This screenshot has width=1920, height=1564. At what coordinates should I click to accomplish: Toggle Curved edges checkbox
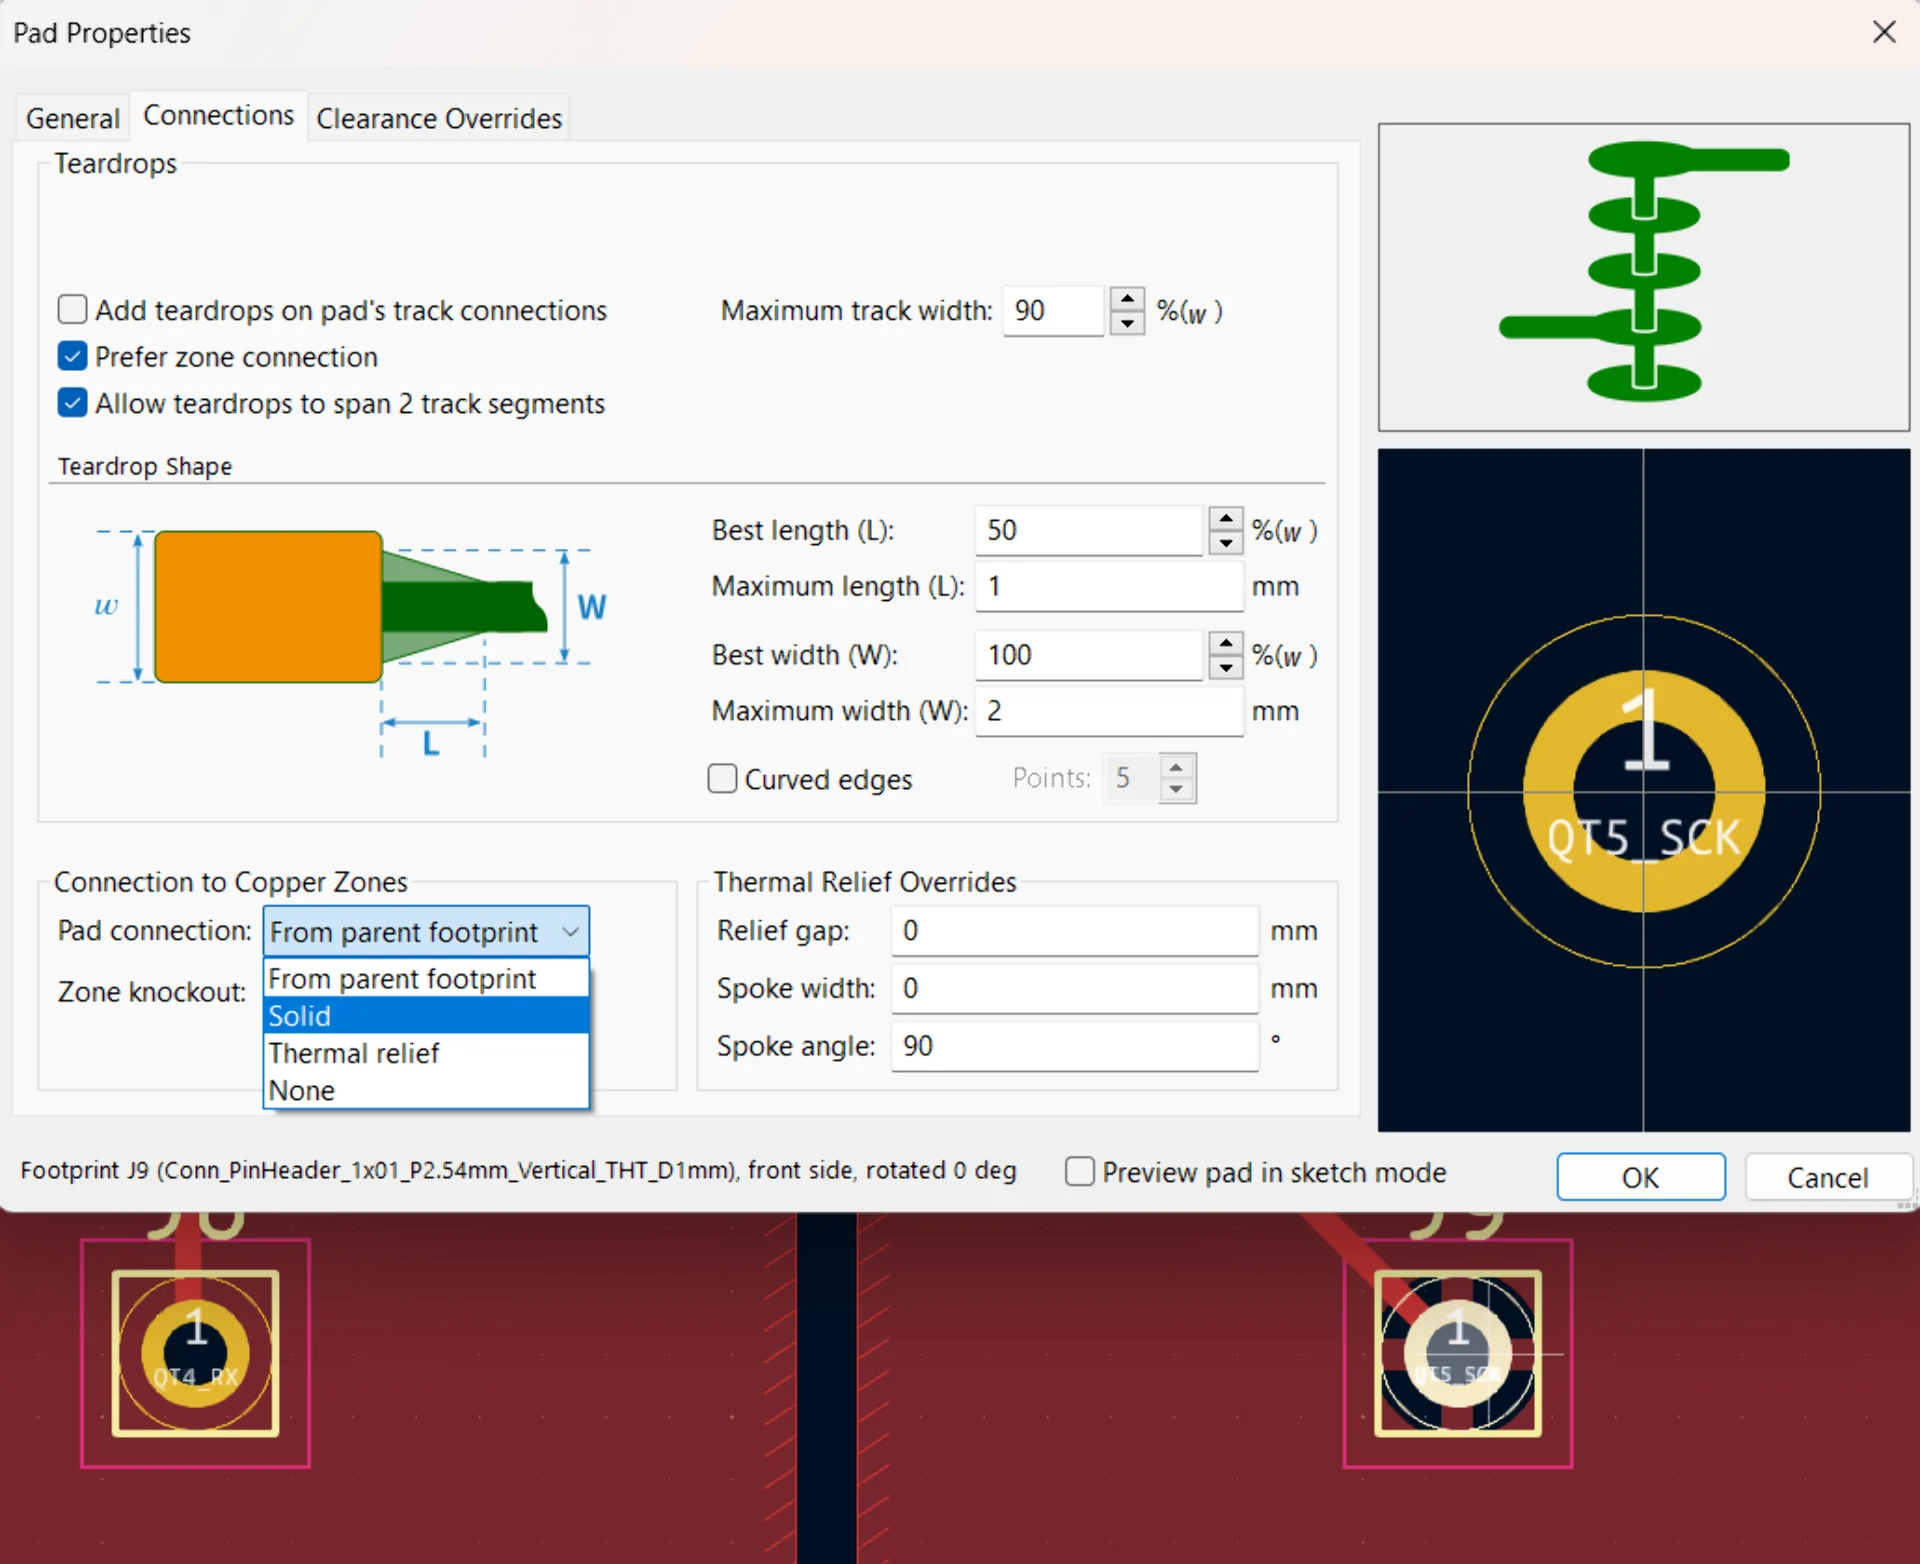(722, 779)
